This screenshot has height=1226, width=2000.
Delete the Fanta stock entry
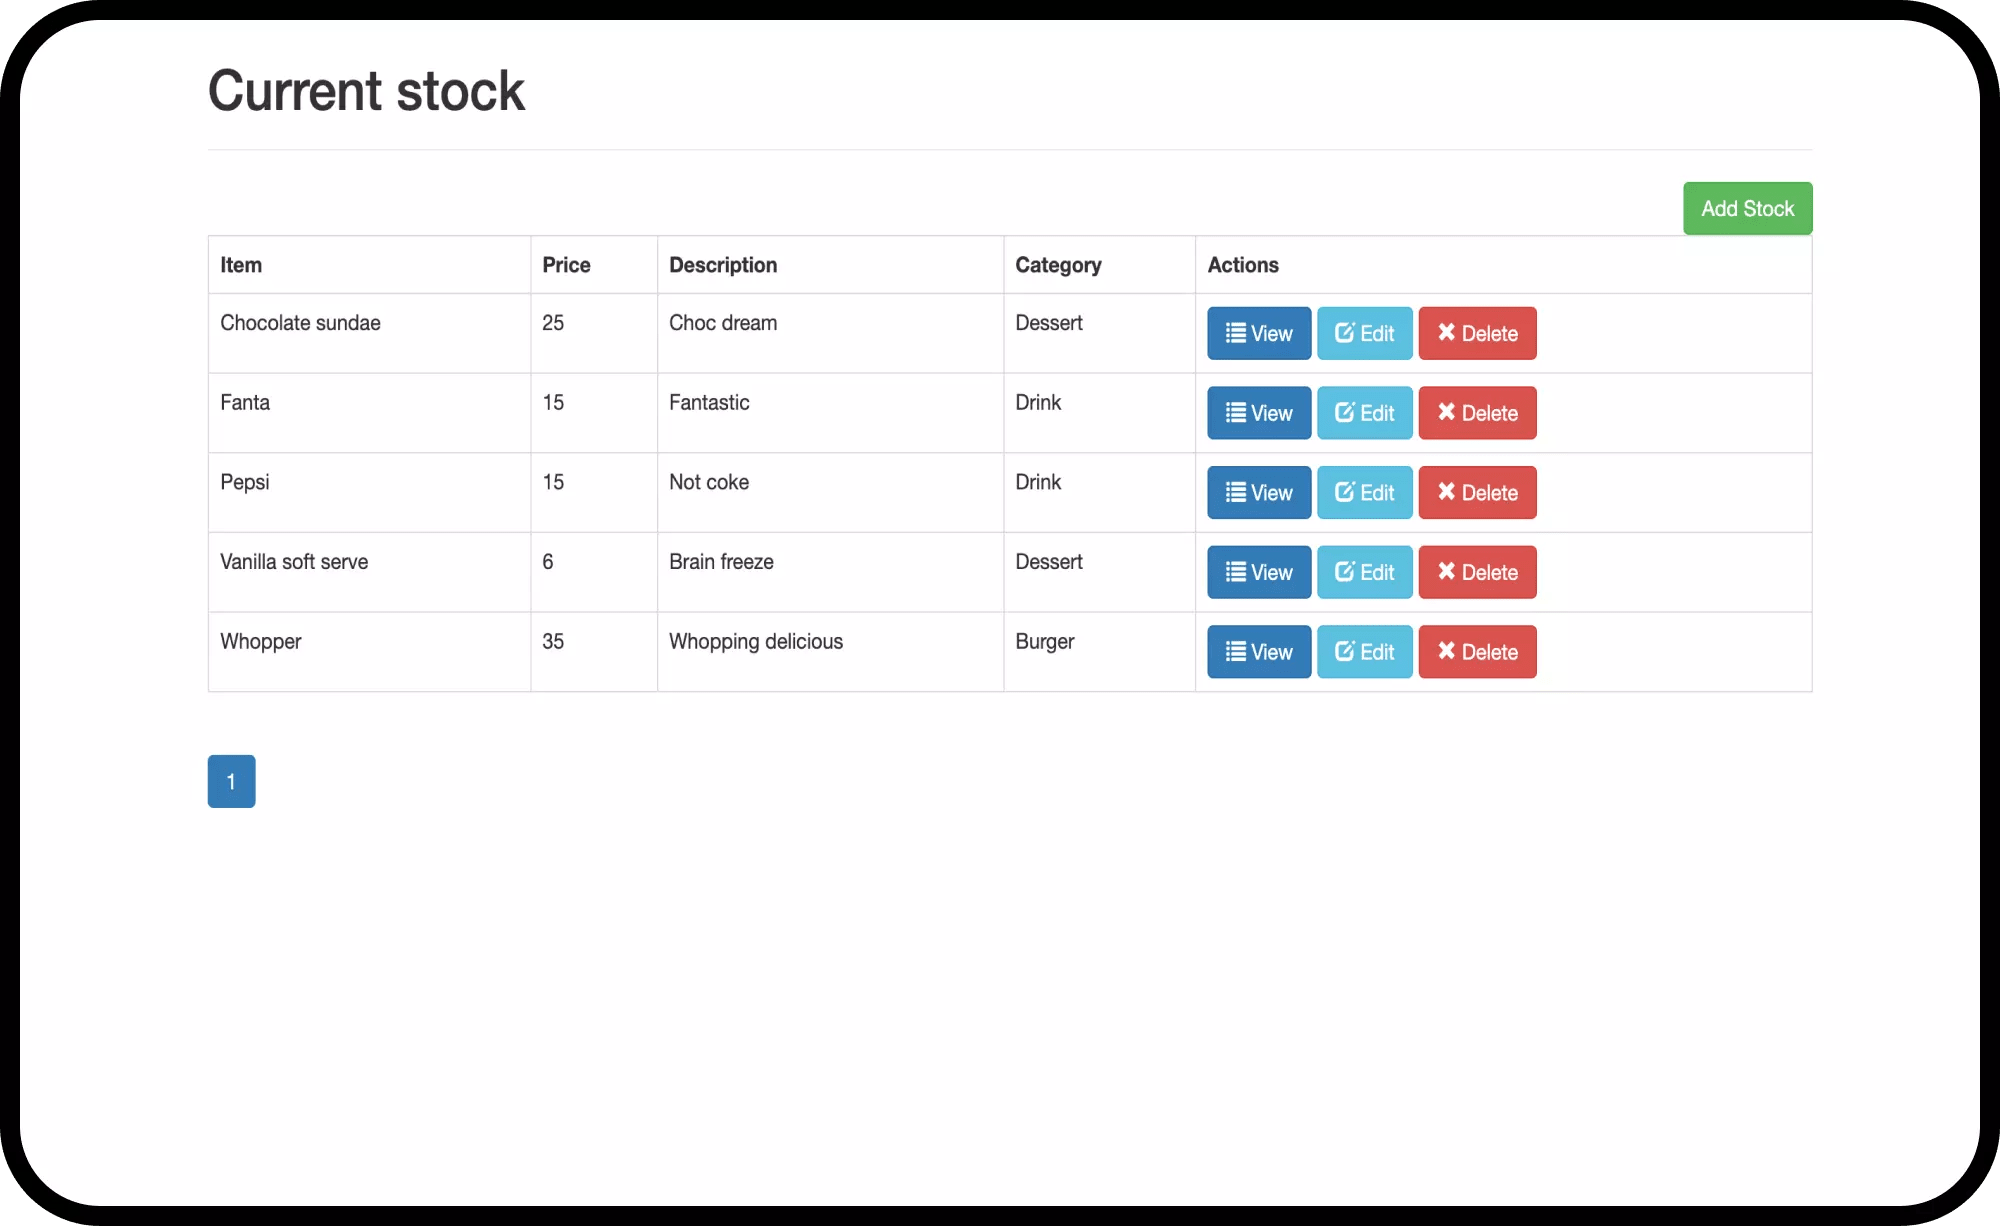click(x=1477, y=413)
